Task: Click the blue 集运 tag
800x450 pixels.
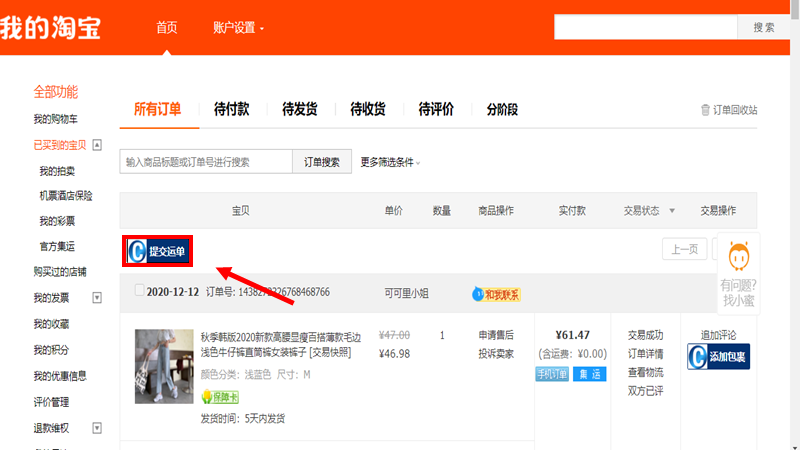Action: pos(589,374)
